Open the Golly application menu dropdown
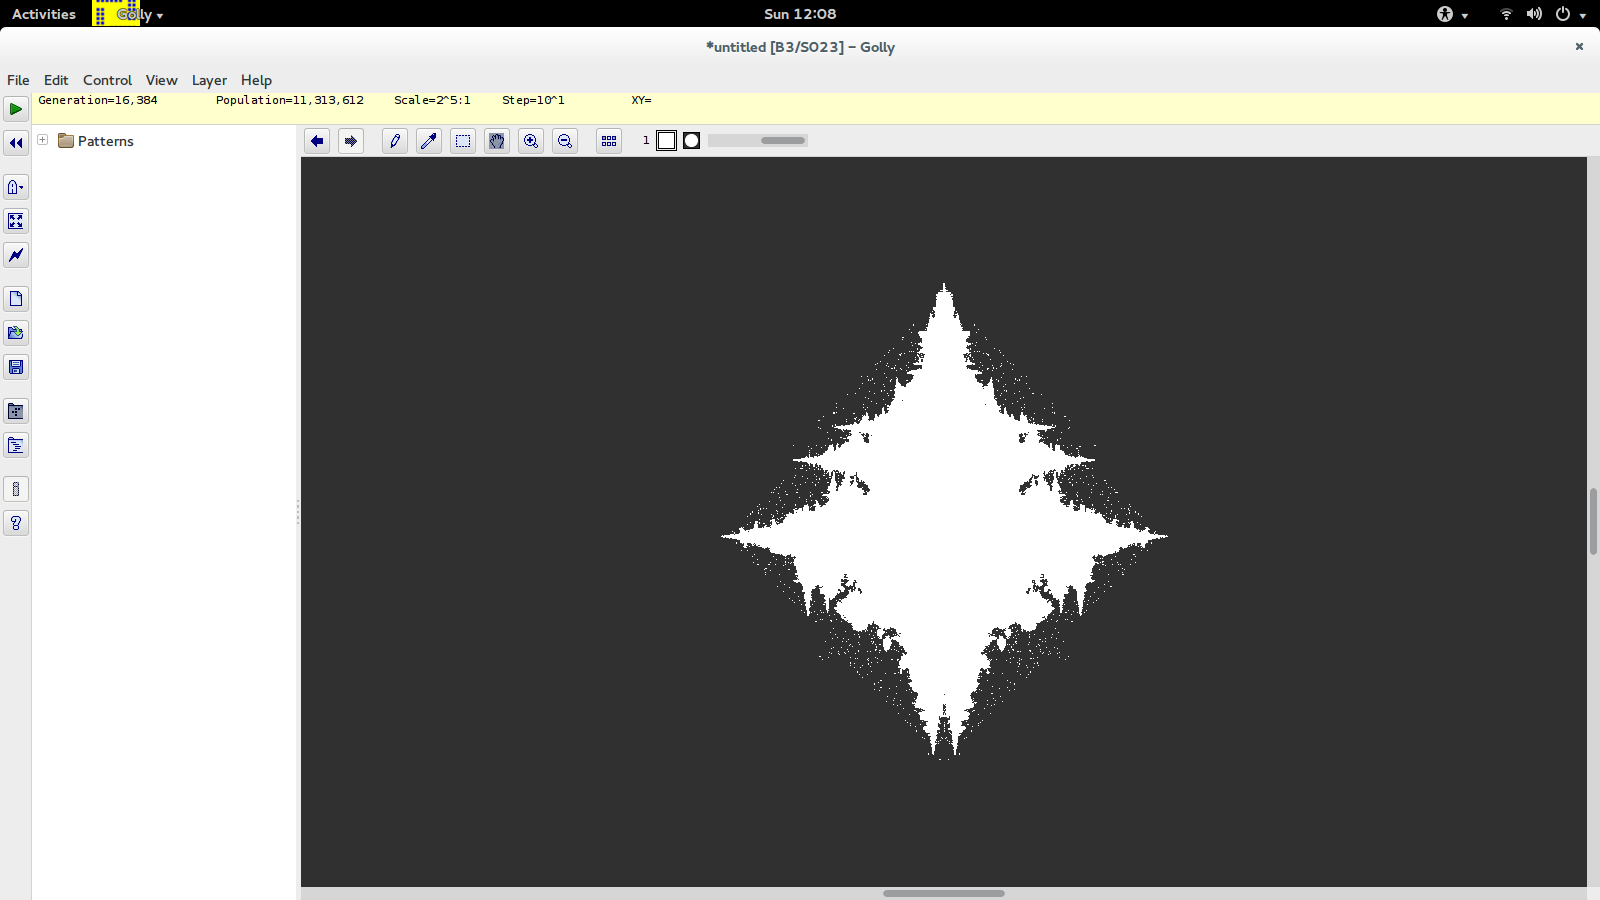Image resolution: width=1600 pixels, height=900 pixels. 129,14
